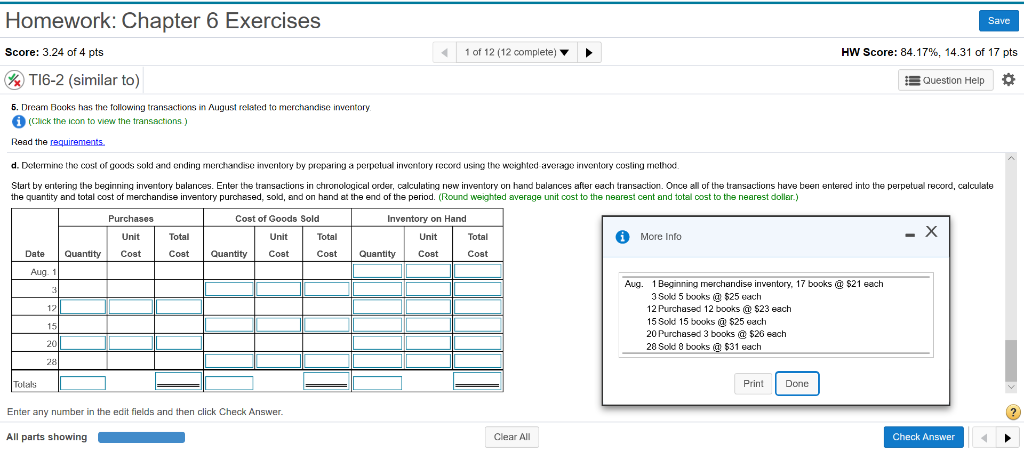Select Totals Purchases total cost field
Viewport: 1024px width, 452px height.
(x=179, y=381)
